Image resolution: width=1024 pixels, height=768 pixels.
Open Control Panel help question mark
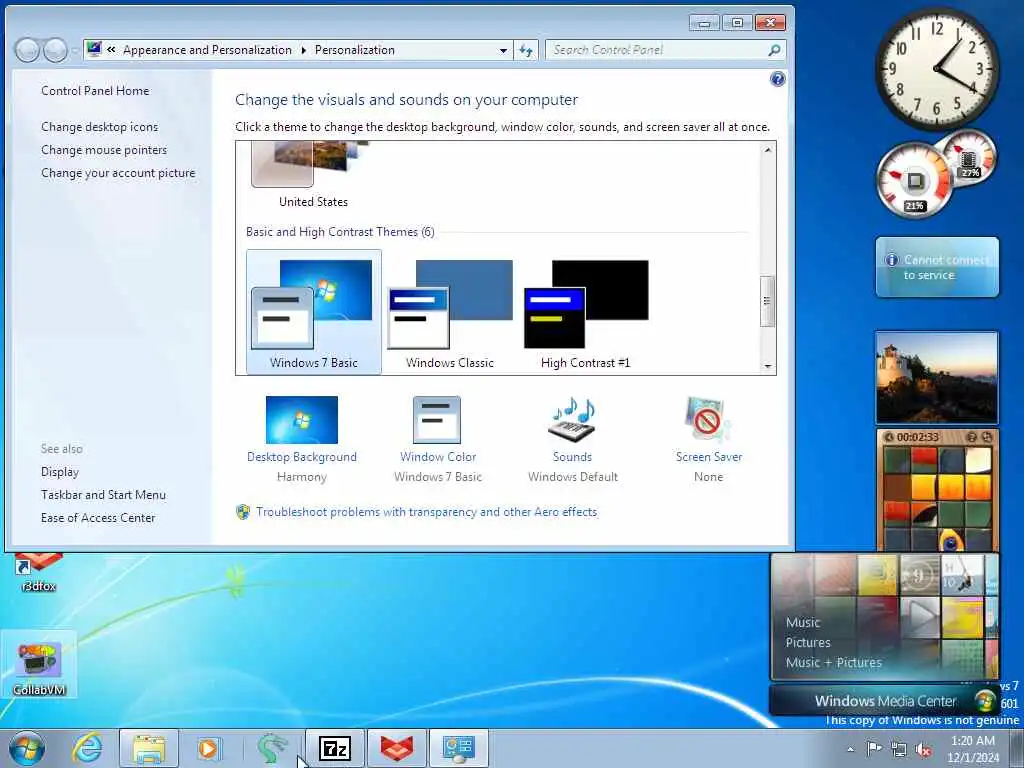(x=777, y=80)
